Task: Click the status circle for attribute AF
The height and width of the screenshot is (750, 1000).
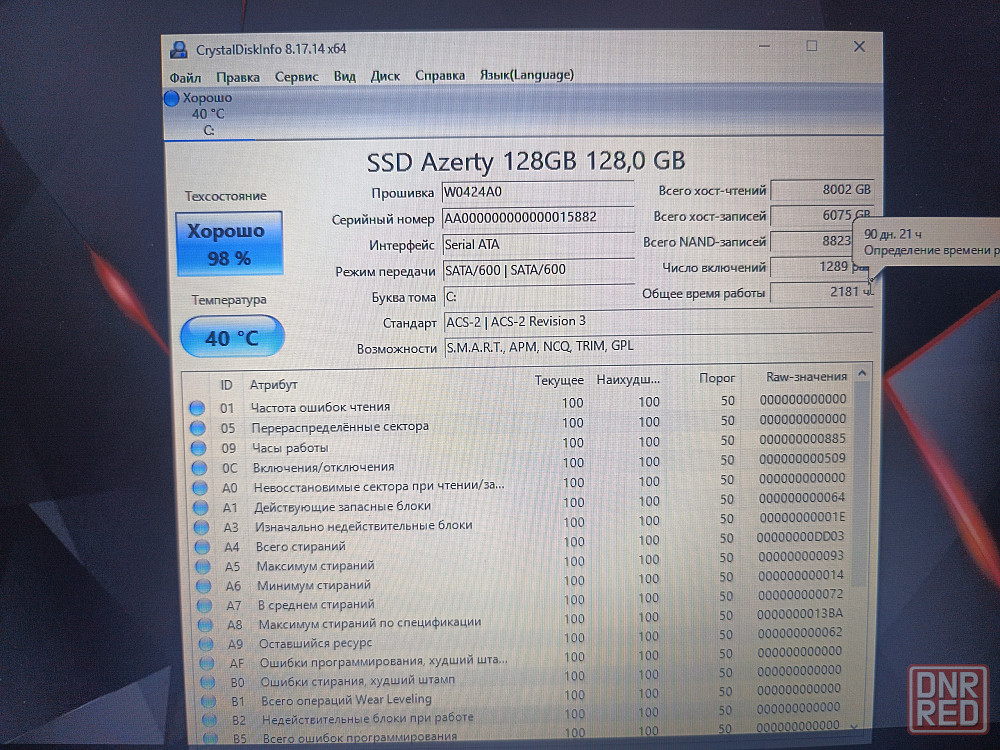Action: 207,663
